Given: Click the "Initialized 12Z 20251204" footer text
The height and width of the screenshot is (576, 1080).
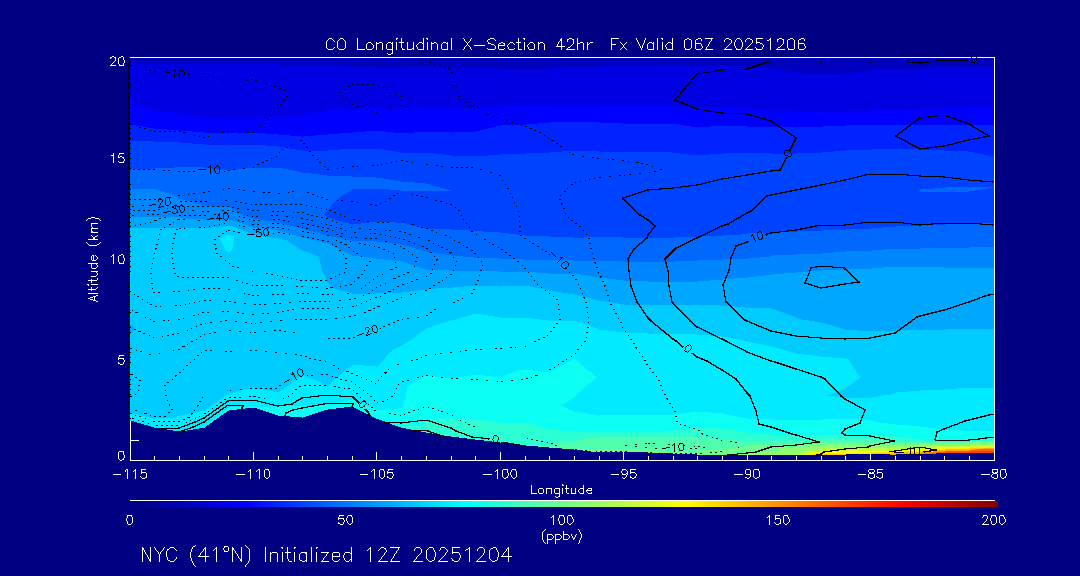Looking at the screenshot, I should (388, 555).
